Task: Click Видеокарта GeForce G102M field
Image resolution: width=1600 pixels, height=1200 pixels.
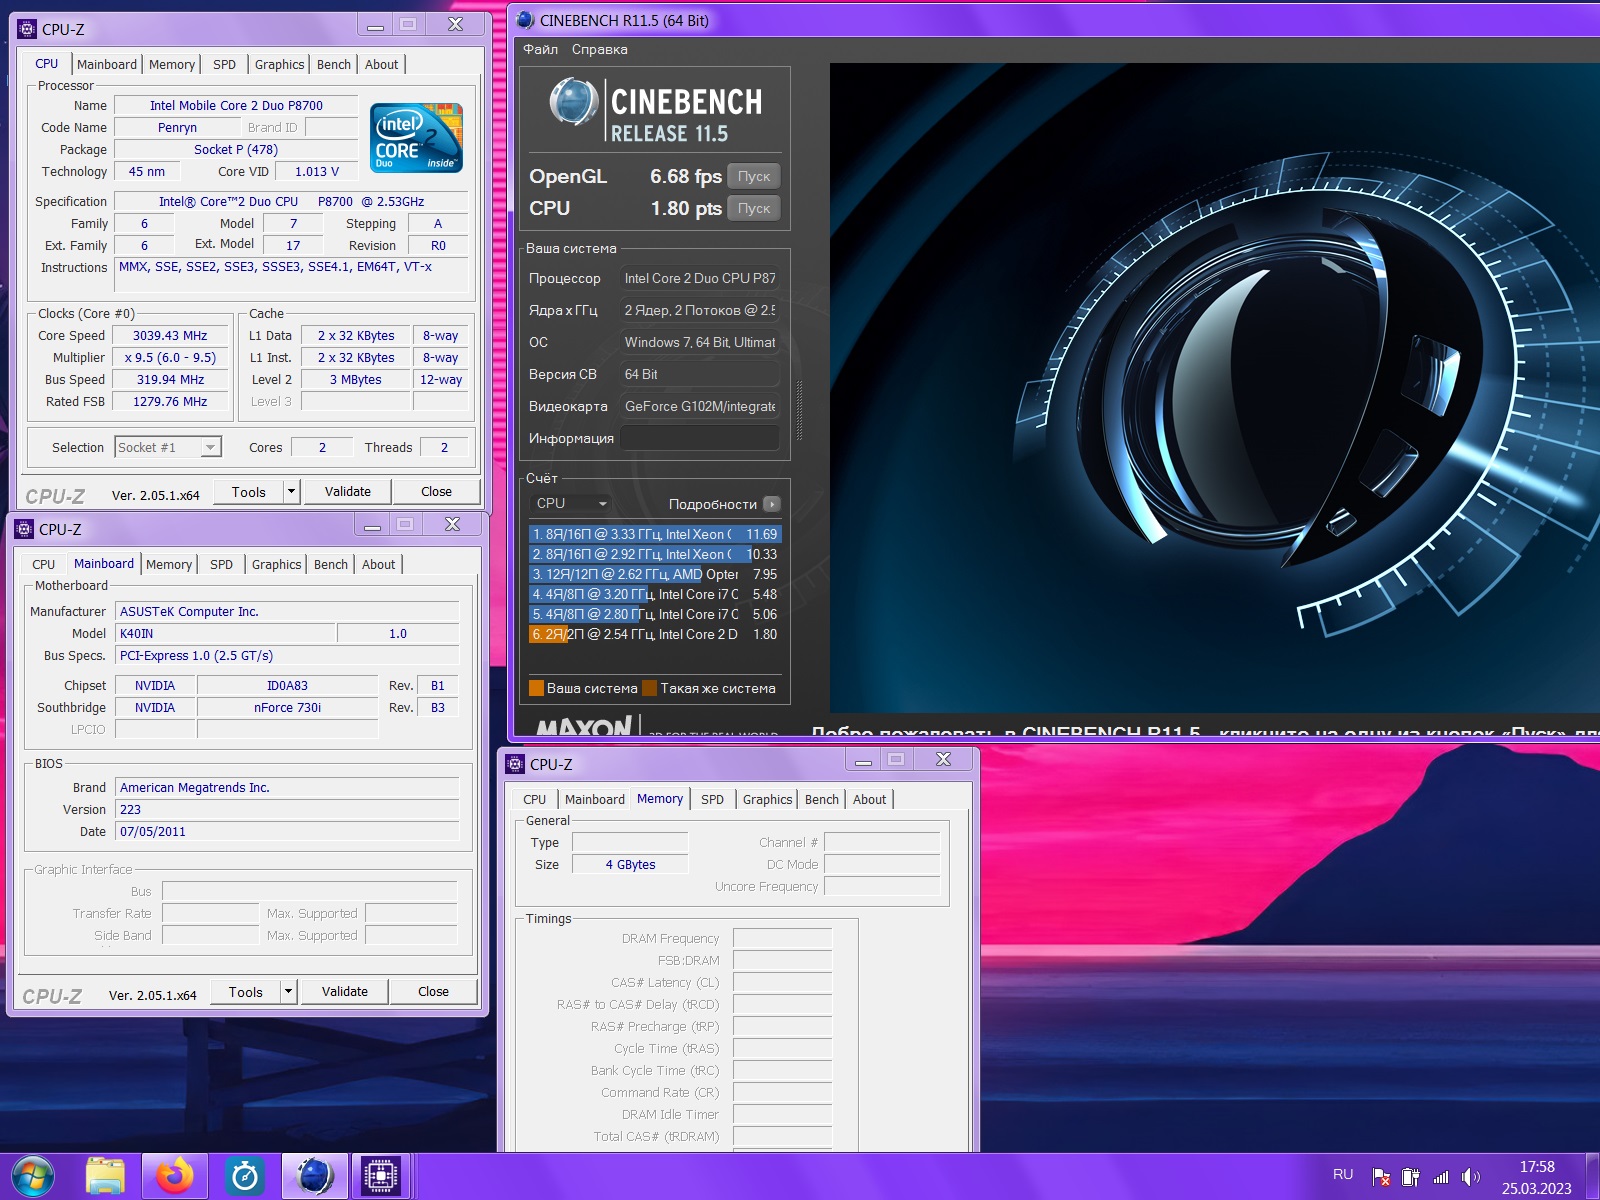Action: [699, 406]
